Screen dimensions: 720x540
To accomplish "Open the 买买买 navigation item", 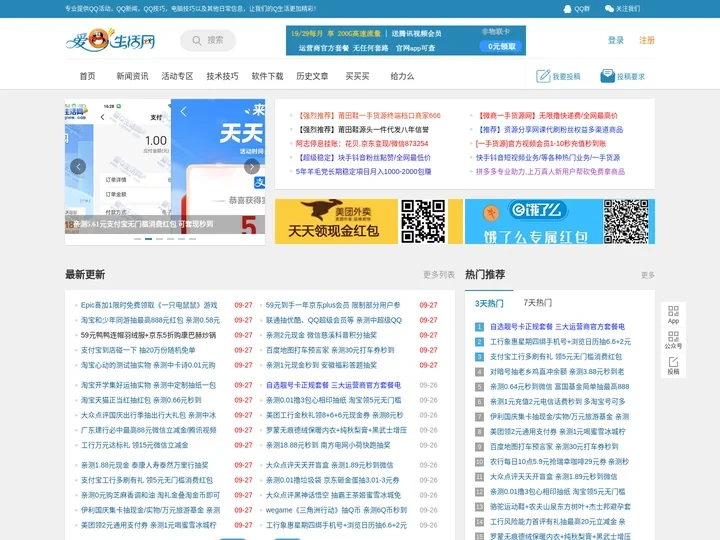I will click(357, 76).
